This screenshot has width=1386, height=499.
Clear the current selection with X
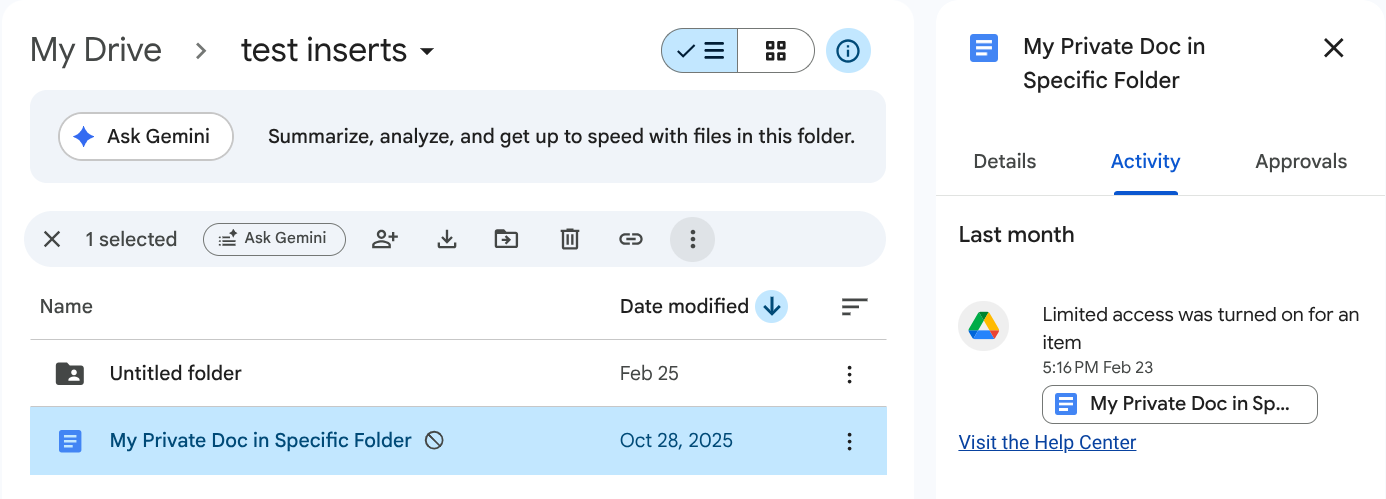pos(52,239)
